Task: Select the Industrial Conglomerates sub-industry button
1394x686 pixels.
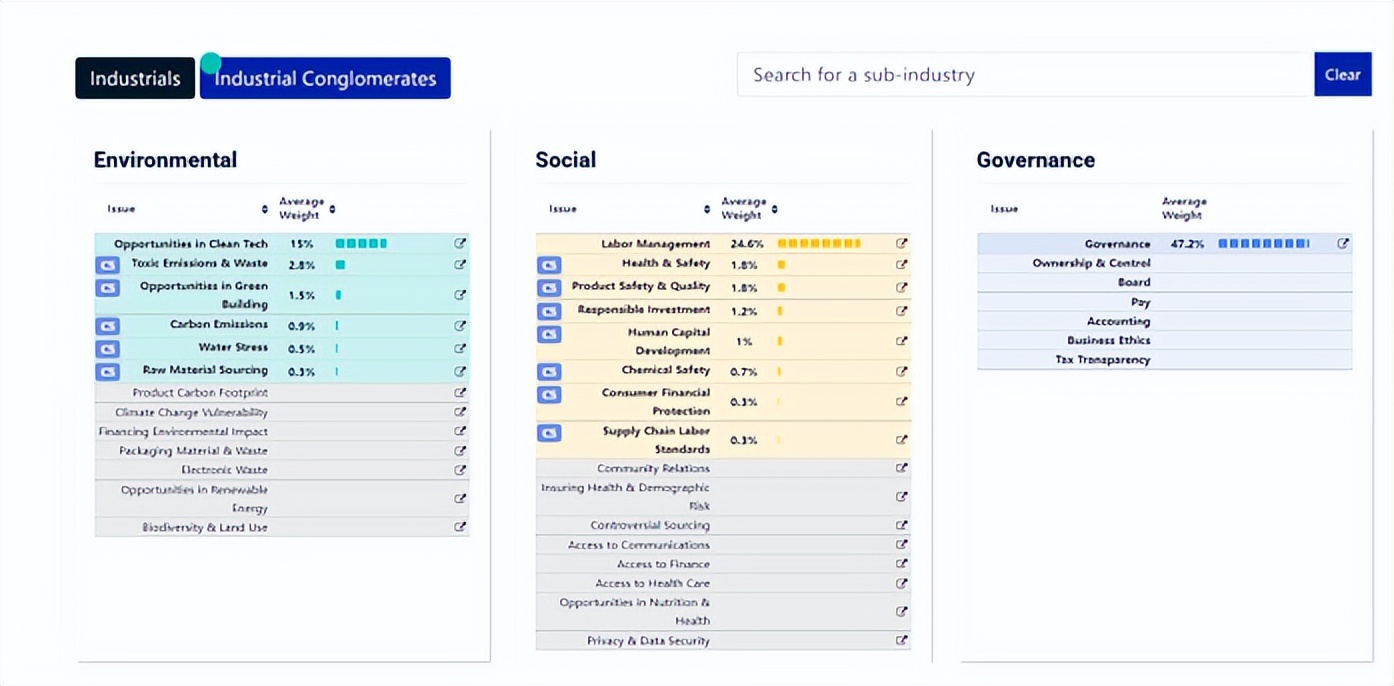Action: pos(325,78)
